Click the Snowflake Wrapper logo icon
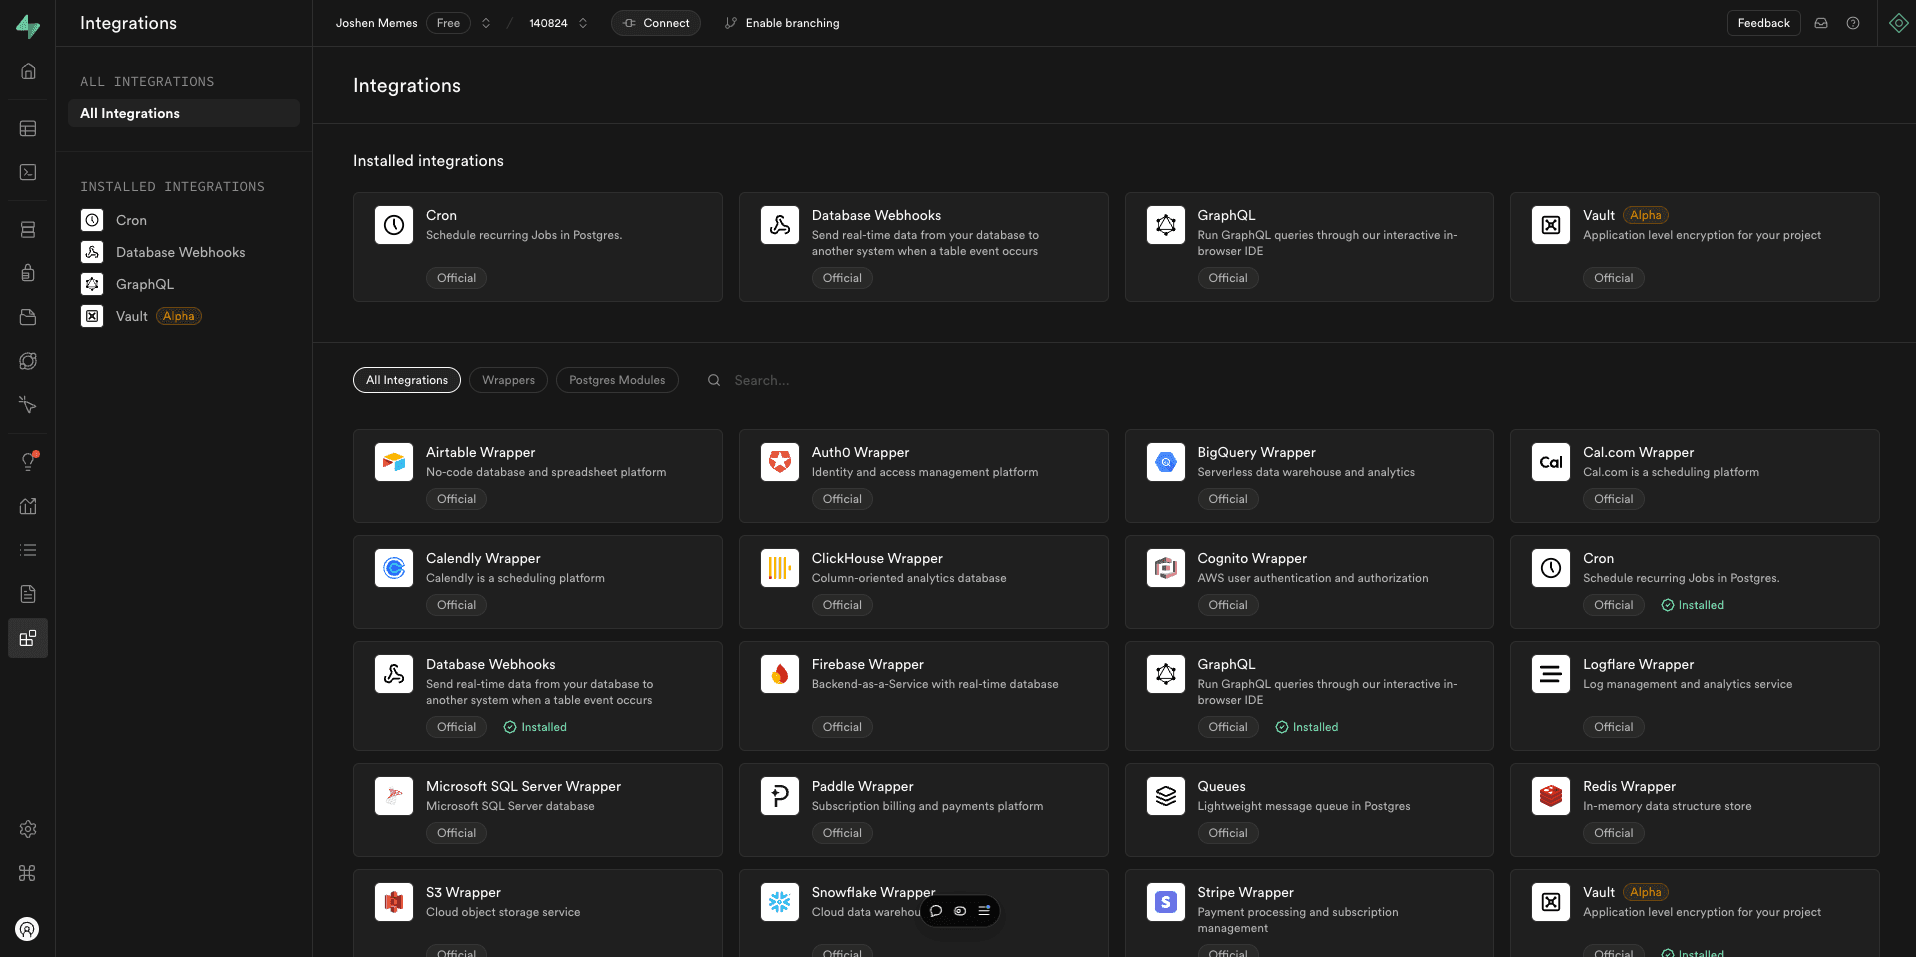This screenshot has height=957, width=1916. tap(780, 902)
